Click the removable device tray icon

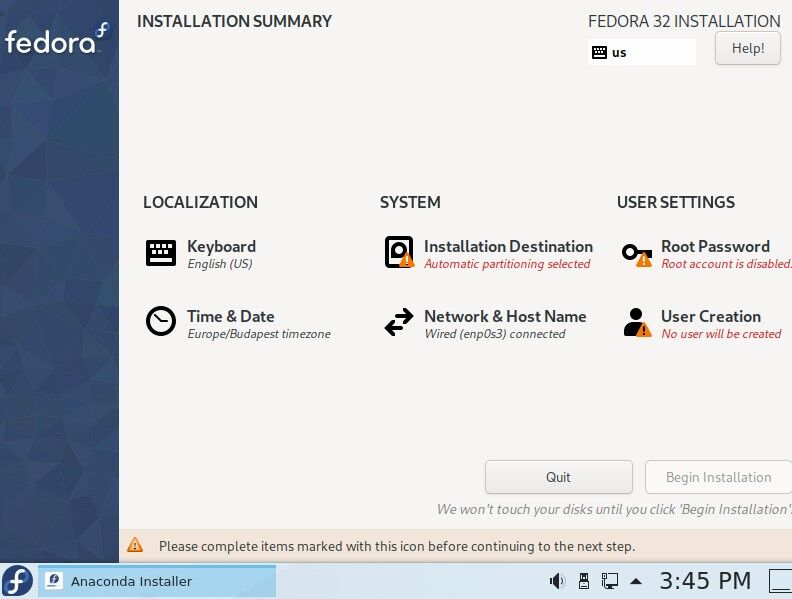(584, 581)
